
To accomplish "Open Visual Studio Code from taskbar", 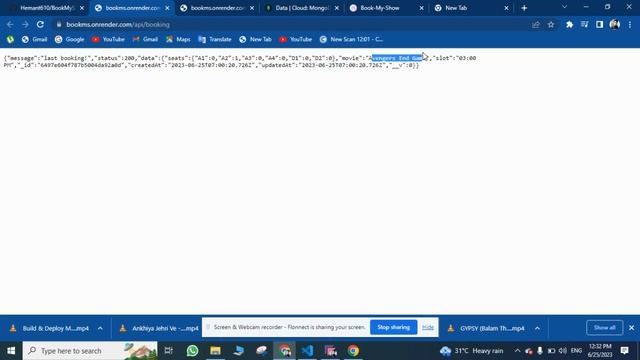I will [307, 351].
